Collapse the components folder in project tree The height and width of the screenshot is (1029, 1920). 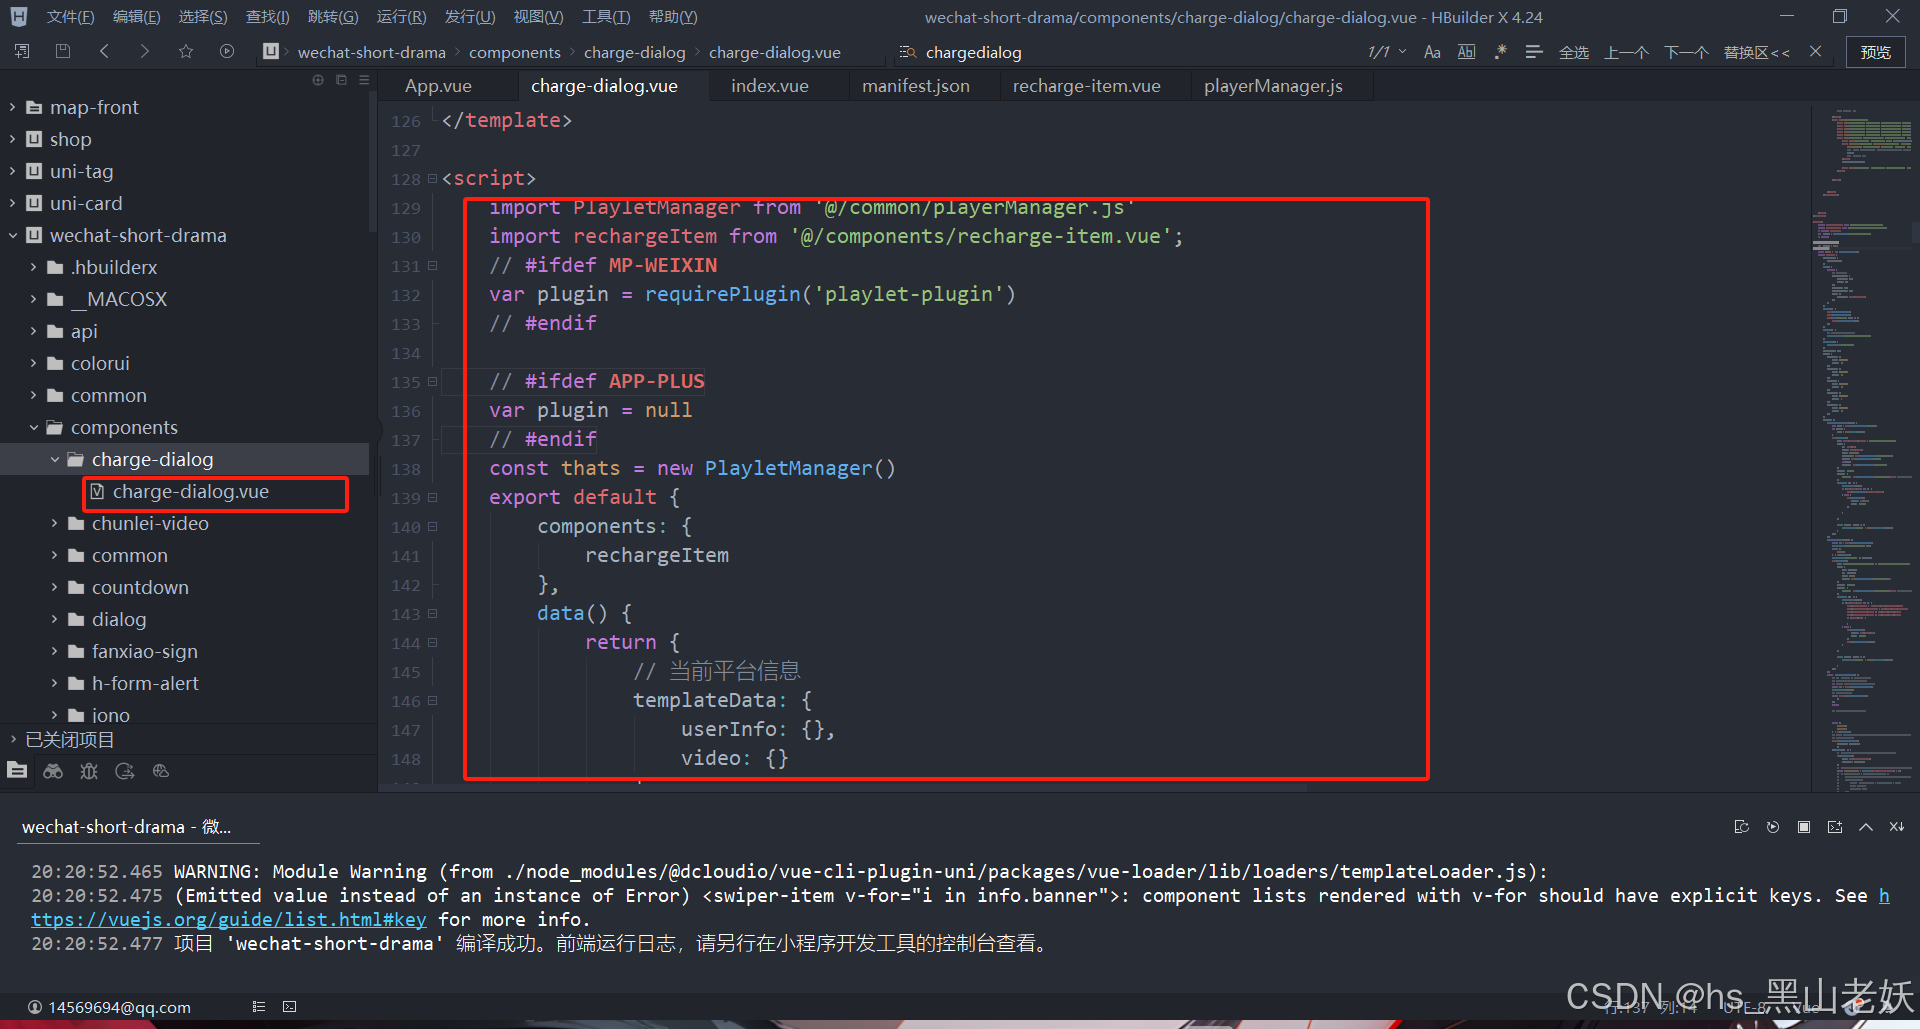pos(33,427)
